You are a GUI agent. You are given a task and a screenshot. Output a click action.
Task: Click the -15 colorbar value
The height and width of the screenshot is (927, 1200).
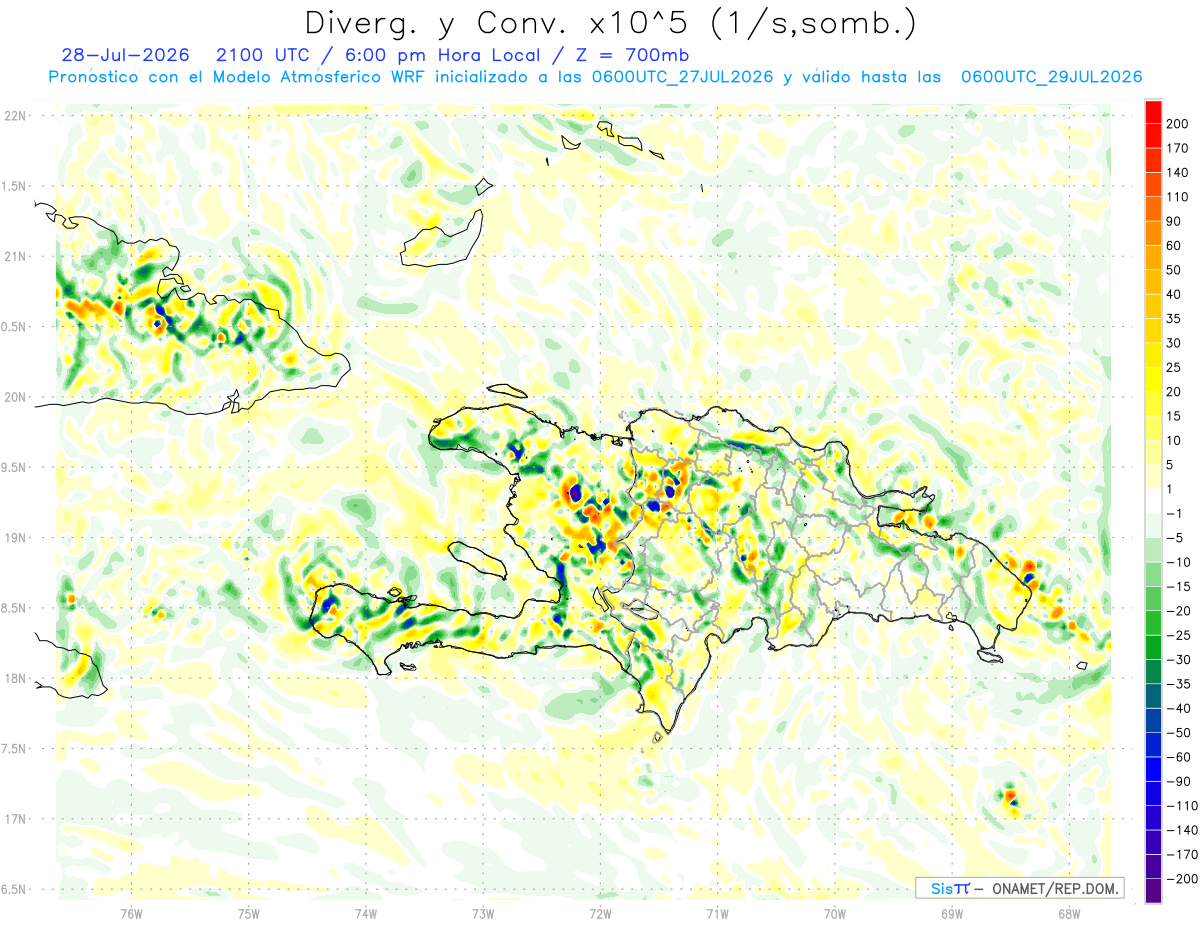[1177, 588]
